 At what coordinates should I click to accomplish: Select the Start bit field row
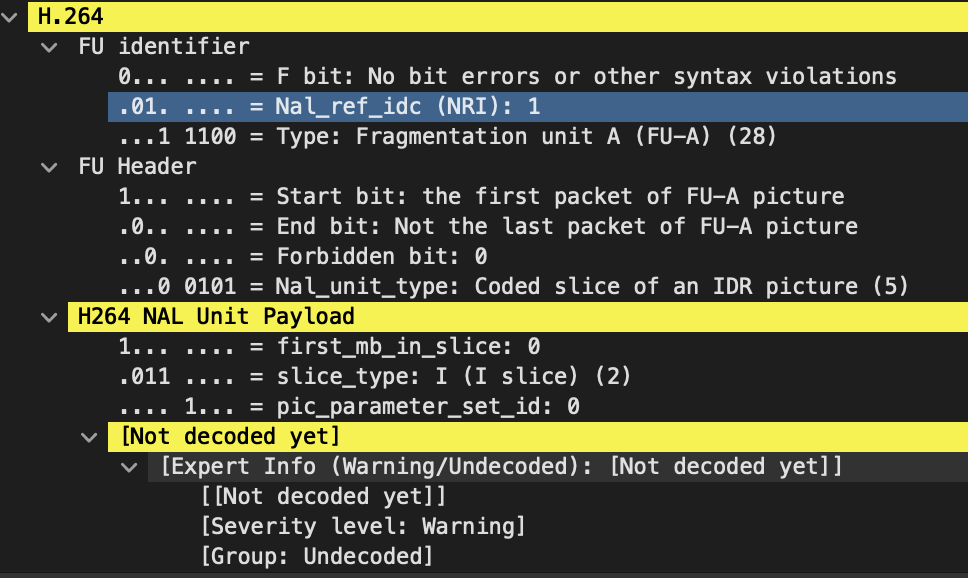(538, 196)
